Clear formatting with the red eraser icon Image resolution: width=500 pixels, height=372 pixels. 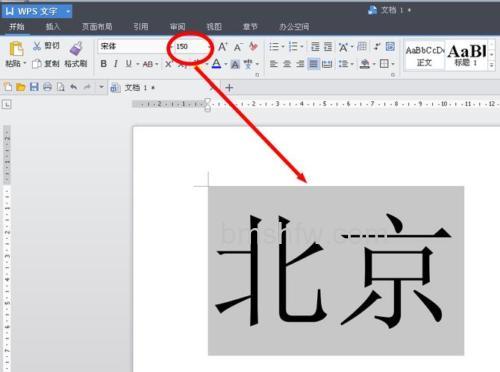pyautogui.click(x=253, y=46)
